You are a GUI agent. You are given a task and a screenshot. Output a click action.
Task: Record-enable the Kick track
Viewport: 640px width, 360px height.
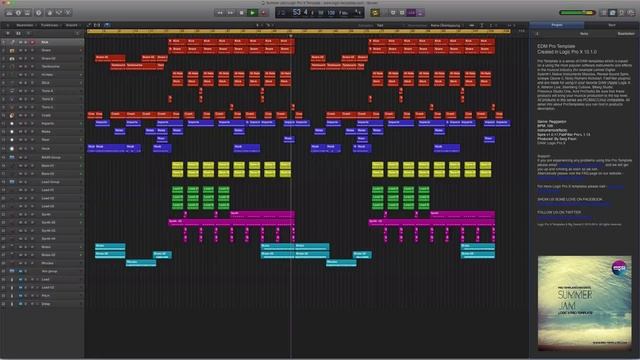click(32, 42)
